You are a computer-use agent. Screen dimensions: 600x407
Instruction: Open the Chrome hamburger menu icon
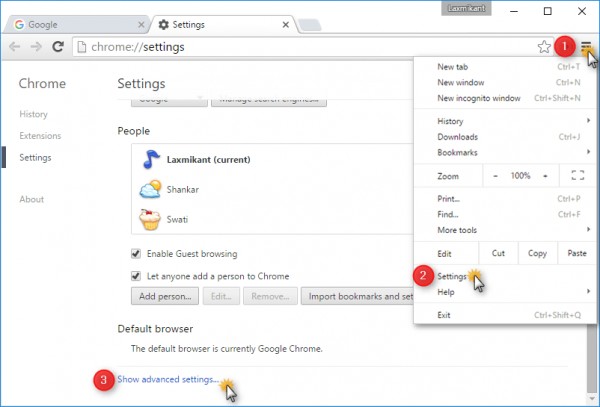tap(586, 47)
